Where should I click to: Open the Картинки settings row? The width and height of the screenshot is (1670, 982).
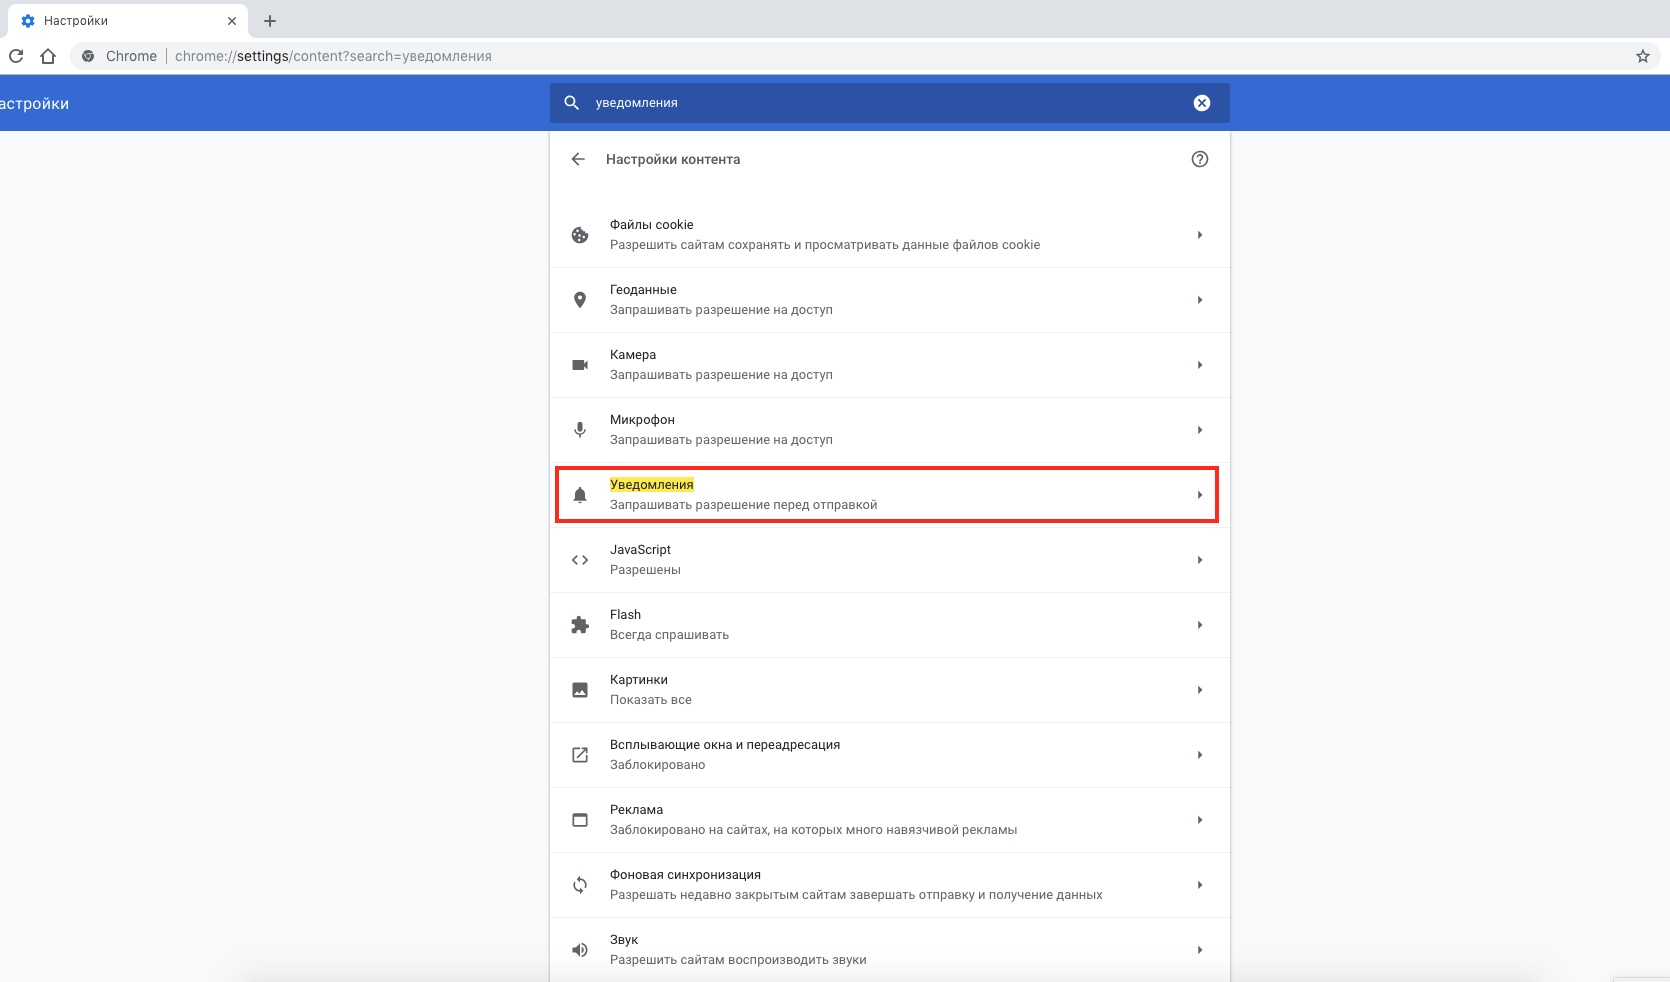888,690
